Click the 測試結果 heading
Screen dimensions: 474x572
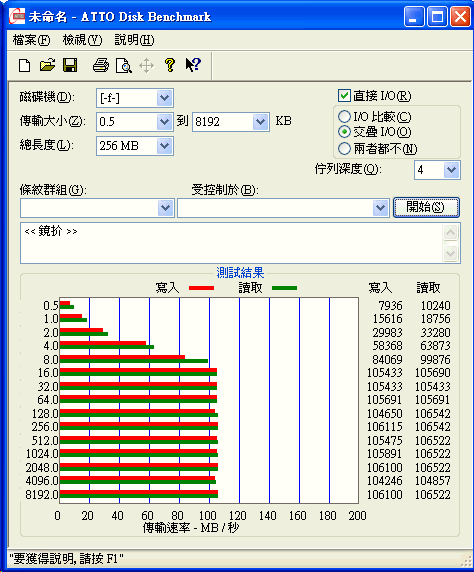(240, 273)
